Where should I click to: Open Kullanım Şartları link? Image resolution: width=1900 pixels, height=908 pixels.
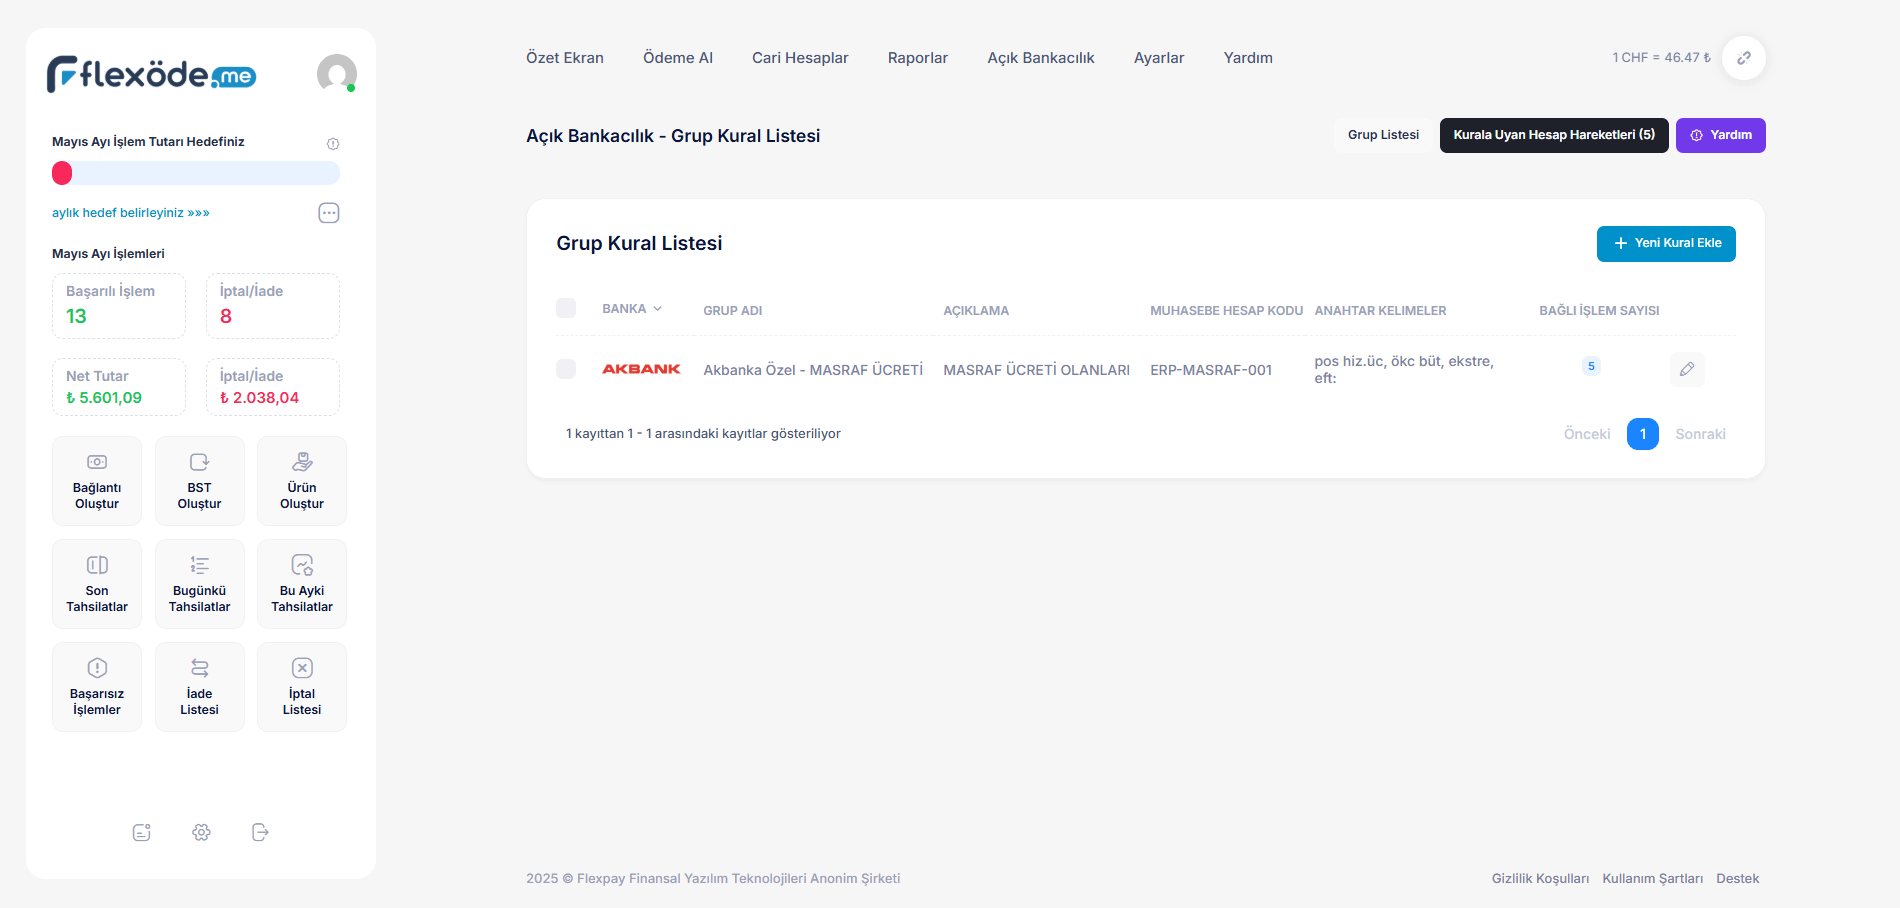coord(1653,879)
